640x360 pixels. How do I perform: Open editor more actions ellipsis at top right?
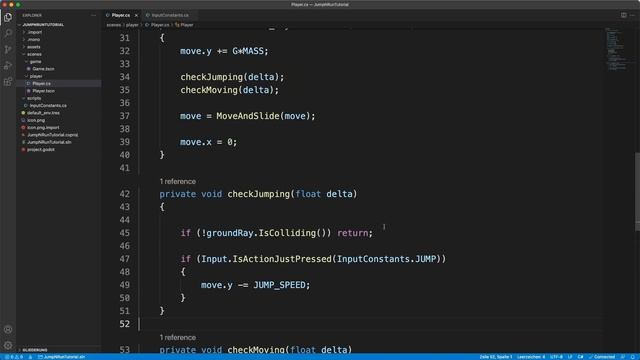(632, 15)
